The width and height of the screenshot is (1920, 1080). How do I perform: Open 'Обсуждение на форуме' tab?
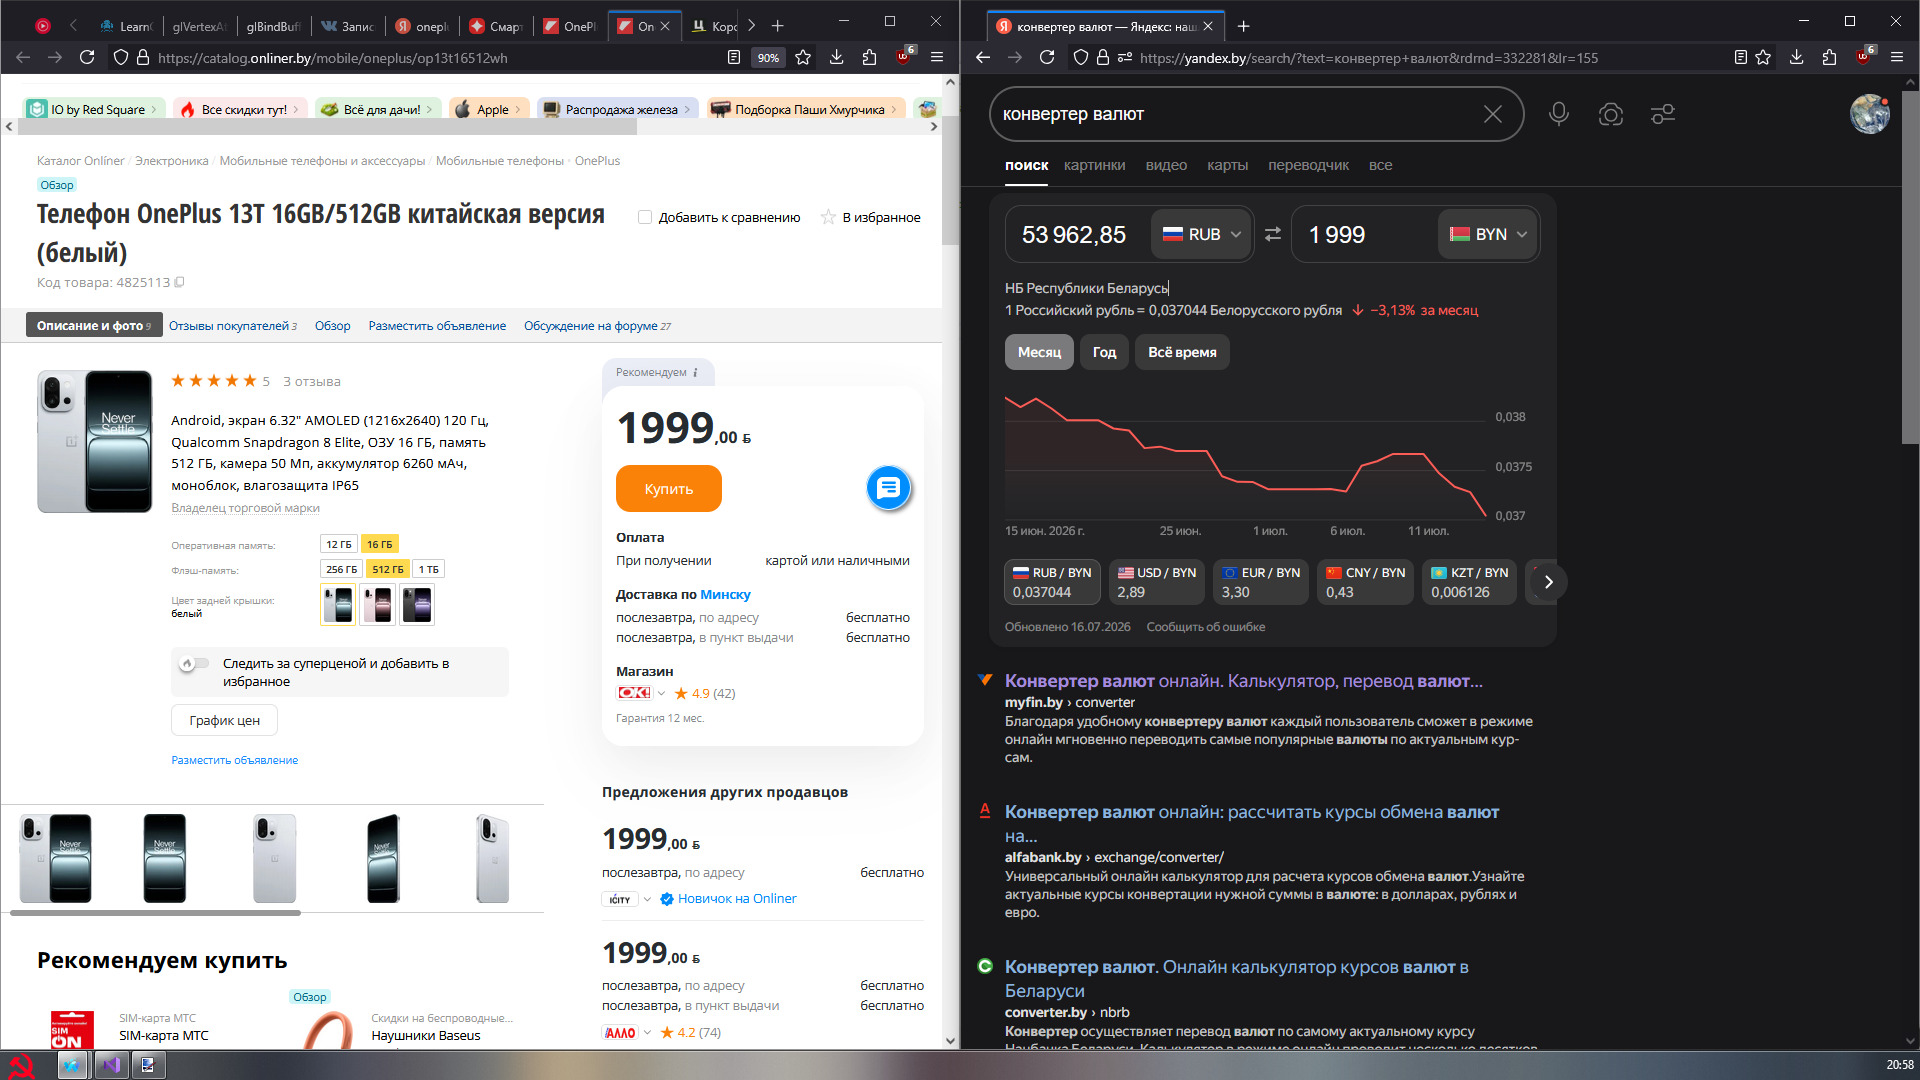click(x=597, y=326)
